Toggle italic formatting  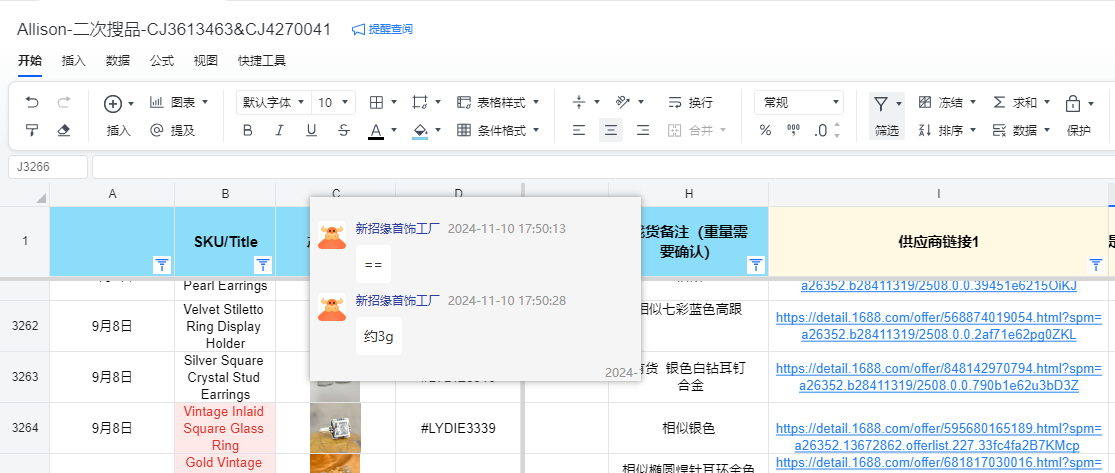click(279, 130)
